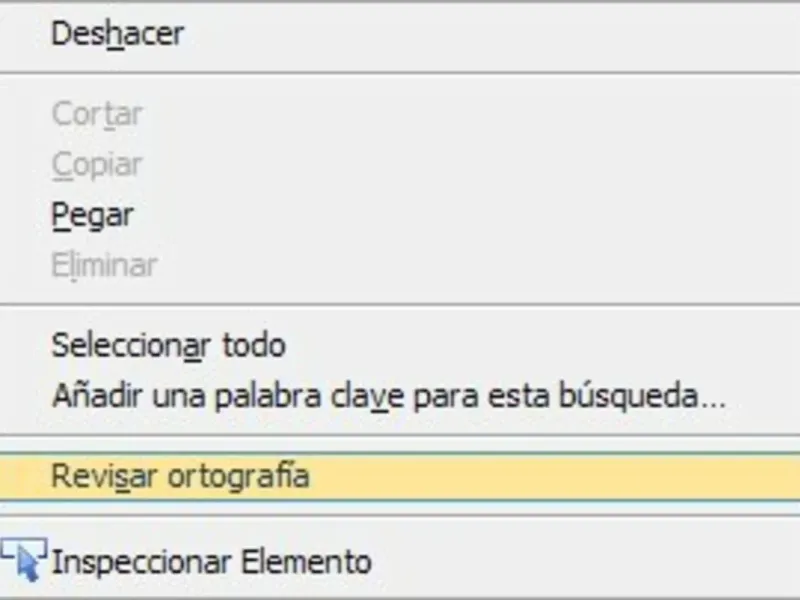This screenshot has width=800, height=600.
Task: Undo last edit via Deshacer
Action: [x=400, y=35]
